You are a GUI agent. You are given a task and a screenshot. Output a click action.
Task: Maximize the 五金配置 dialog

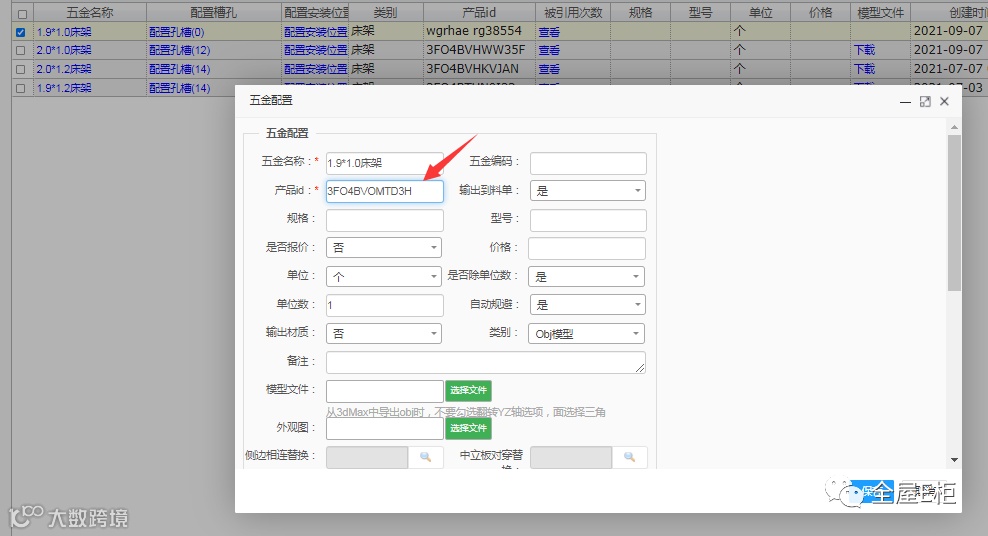click(925, 101)
